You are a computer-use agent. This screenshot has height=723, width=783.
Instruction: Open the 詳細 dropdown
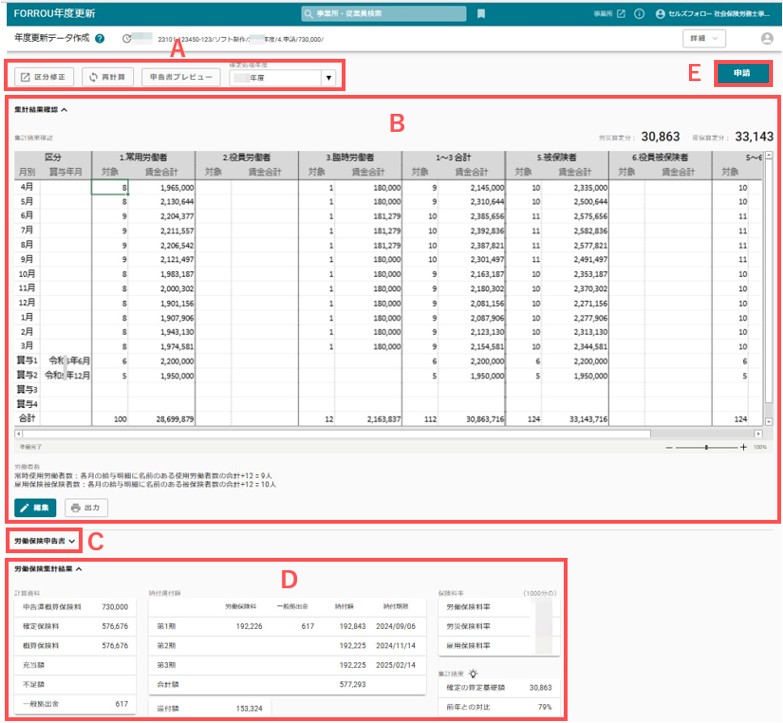point(704,38)
